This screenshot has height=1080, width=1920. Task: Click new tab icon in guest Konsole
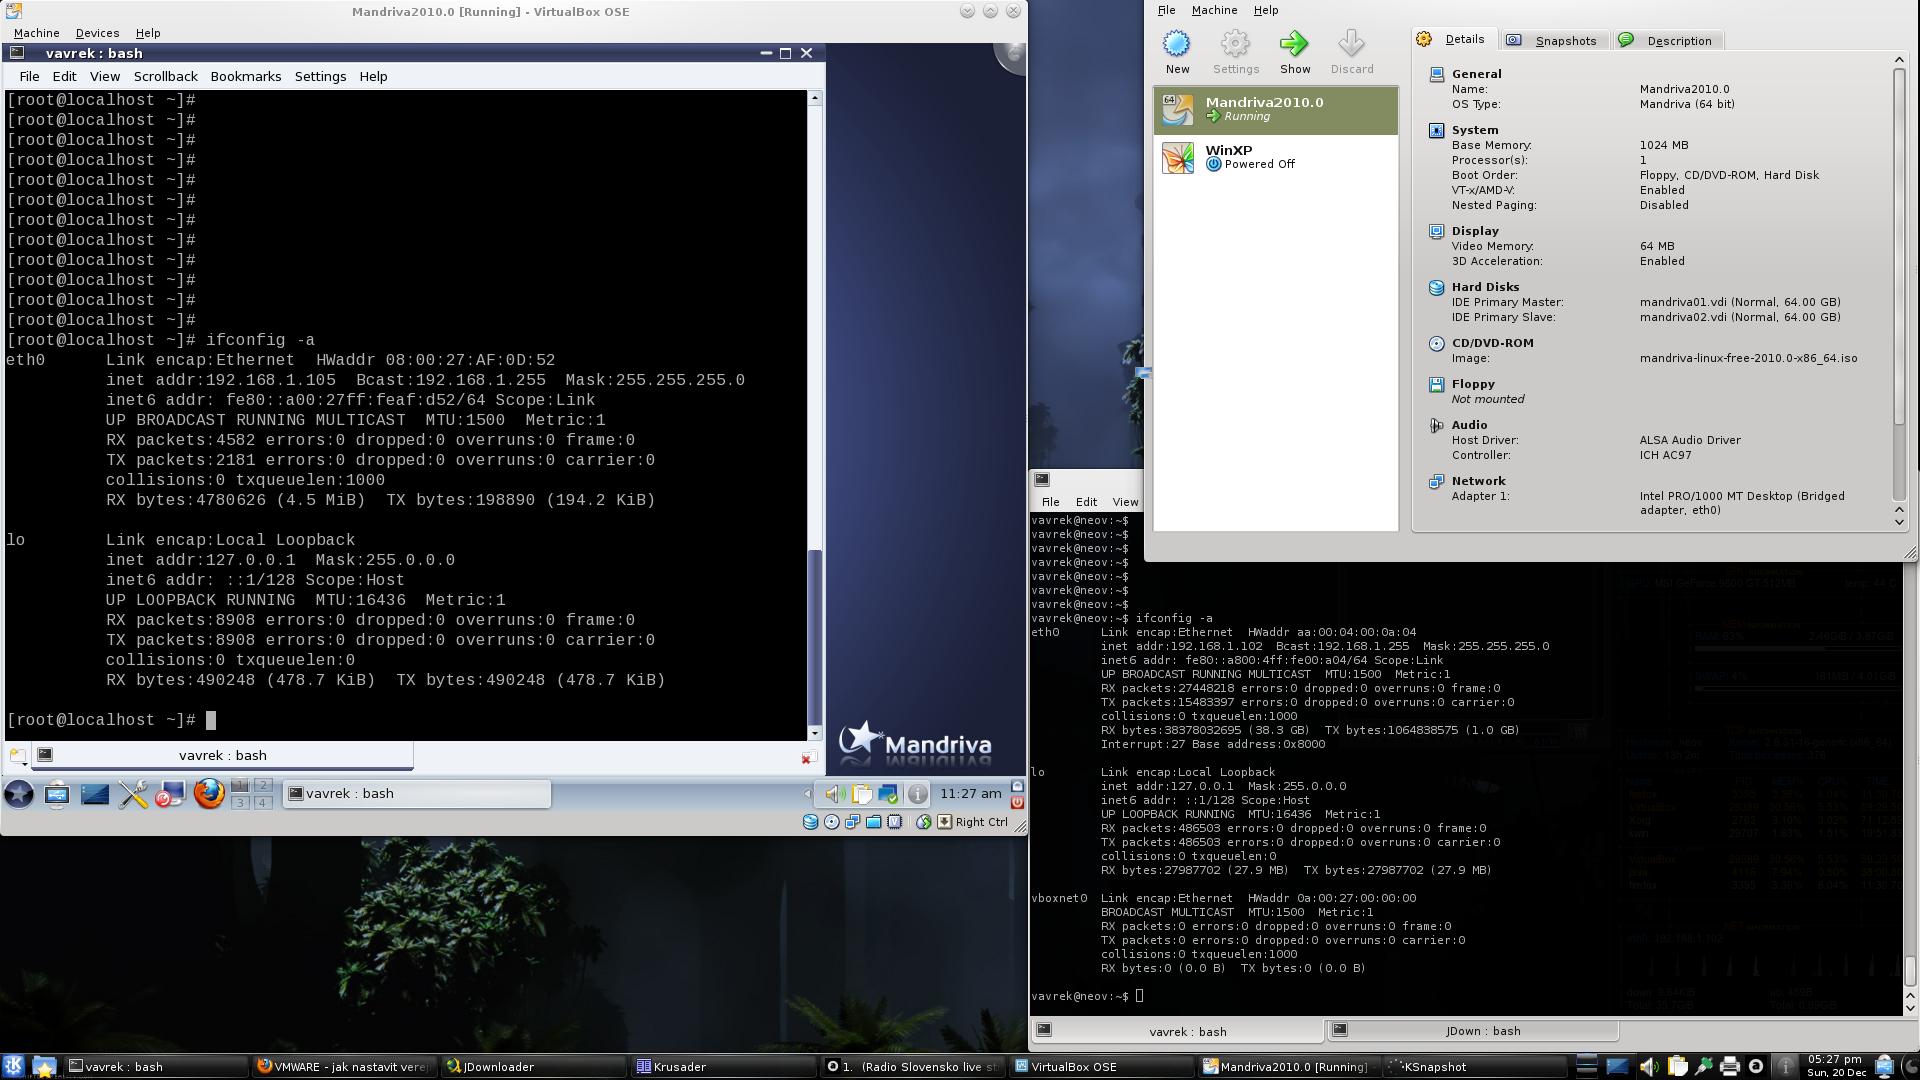(17, 756)
